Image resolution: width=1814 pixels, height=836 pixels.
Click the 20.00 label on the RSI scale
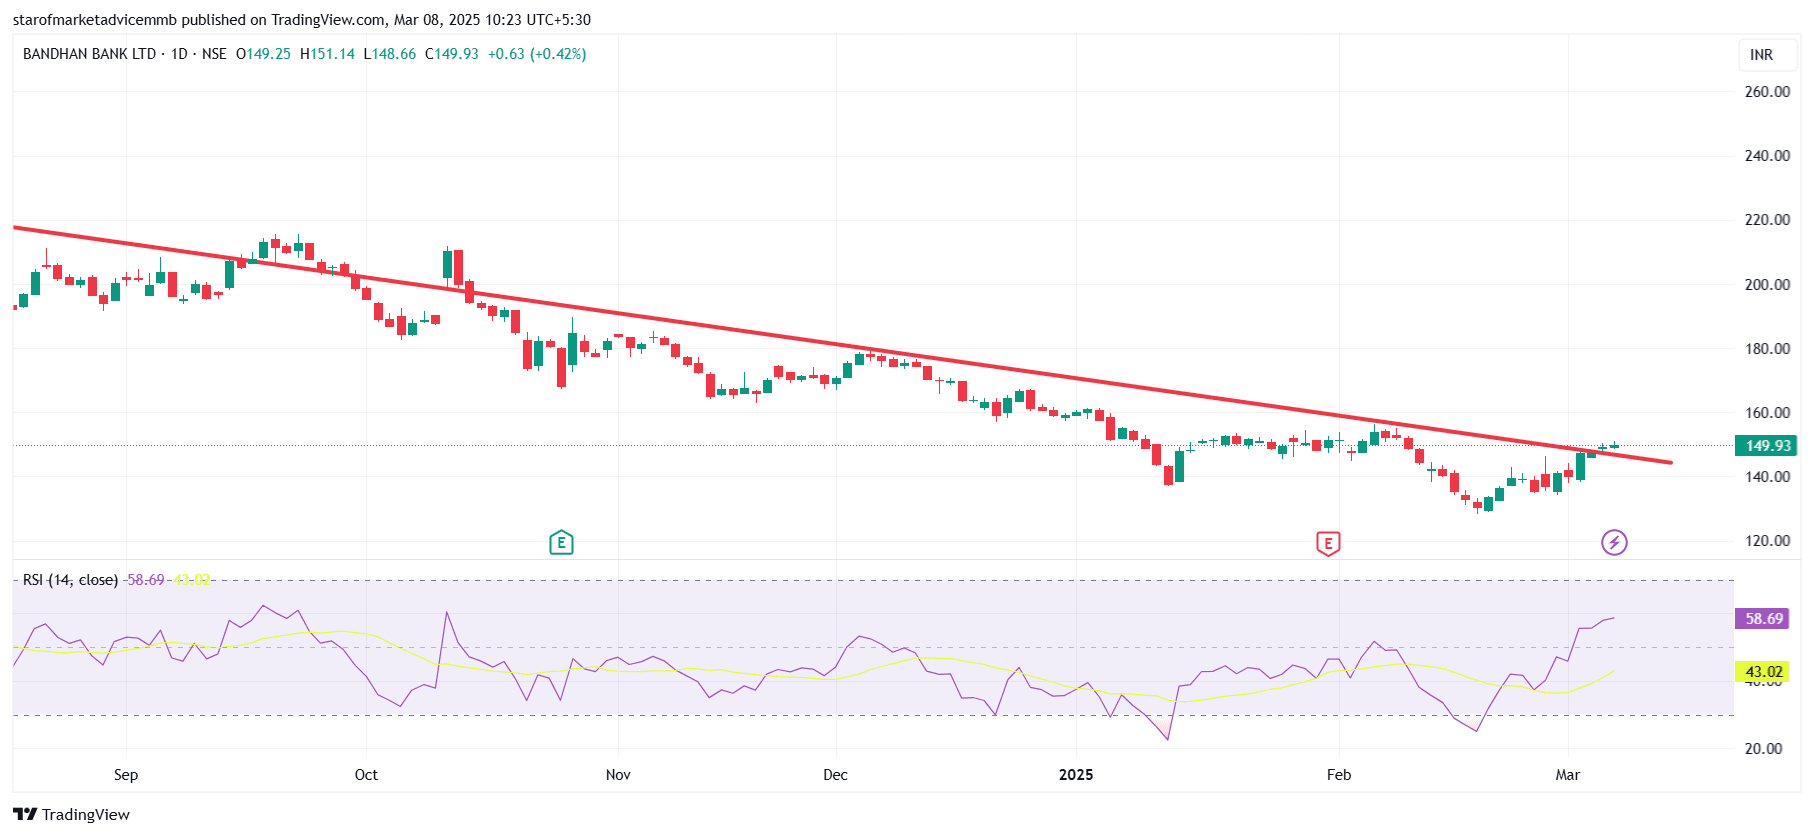[x=1763, y=749]
